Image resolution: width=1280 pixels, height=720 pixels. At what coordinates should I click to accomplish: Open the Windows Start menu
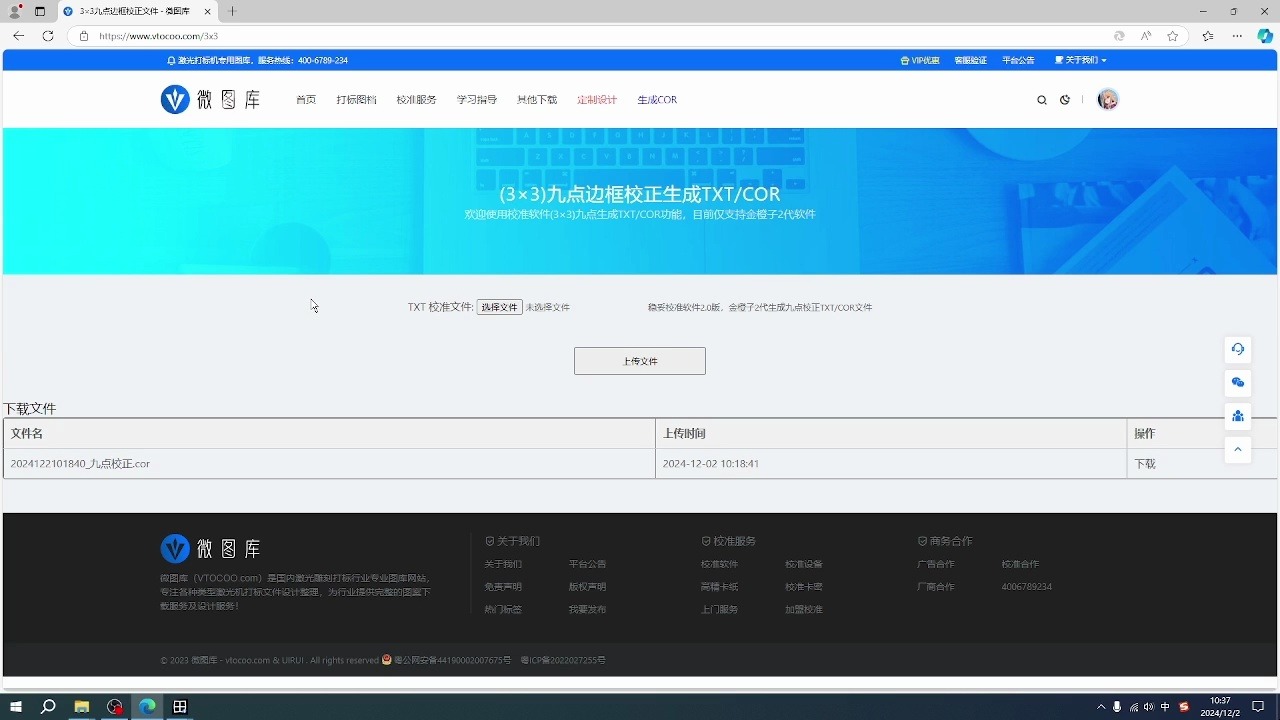pyautogui.click(x=16, y=707)
